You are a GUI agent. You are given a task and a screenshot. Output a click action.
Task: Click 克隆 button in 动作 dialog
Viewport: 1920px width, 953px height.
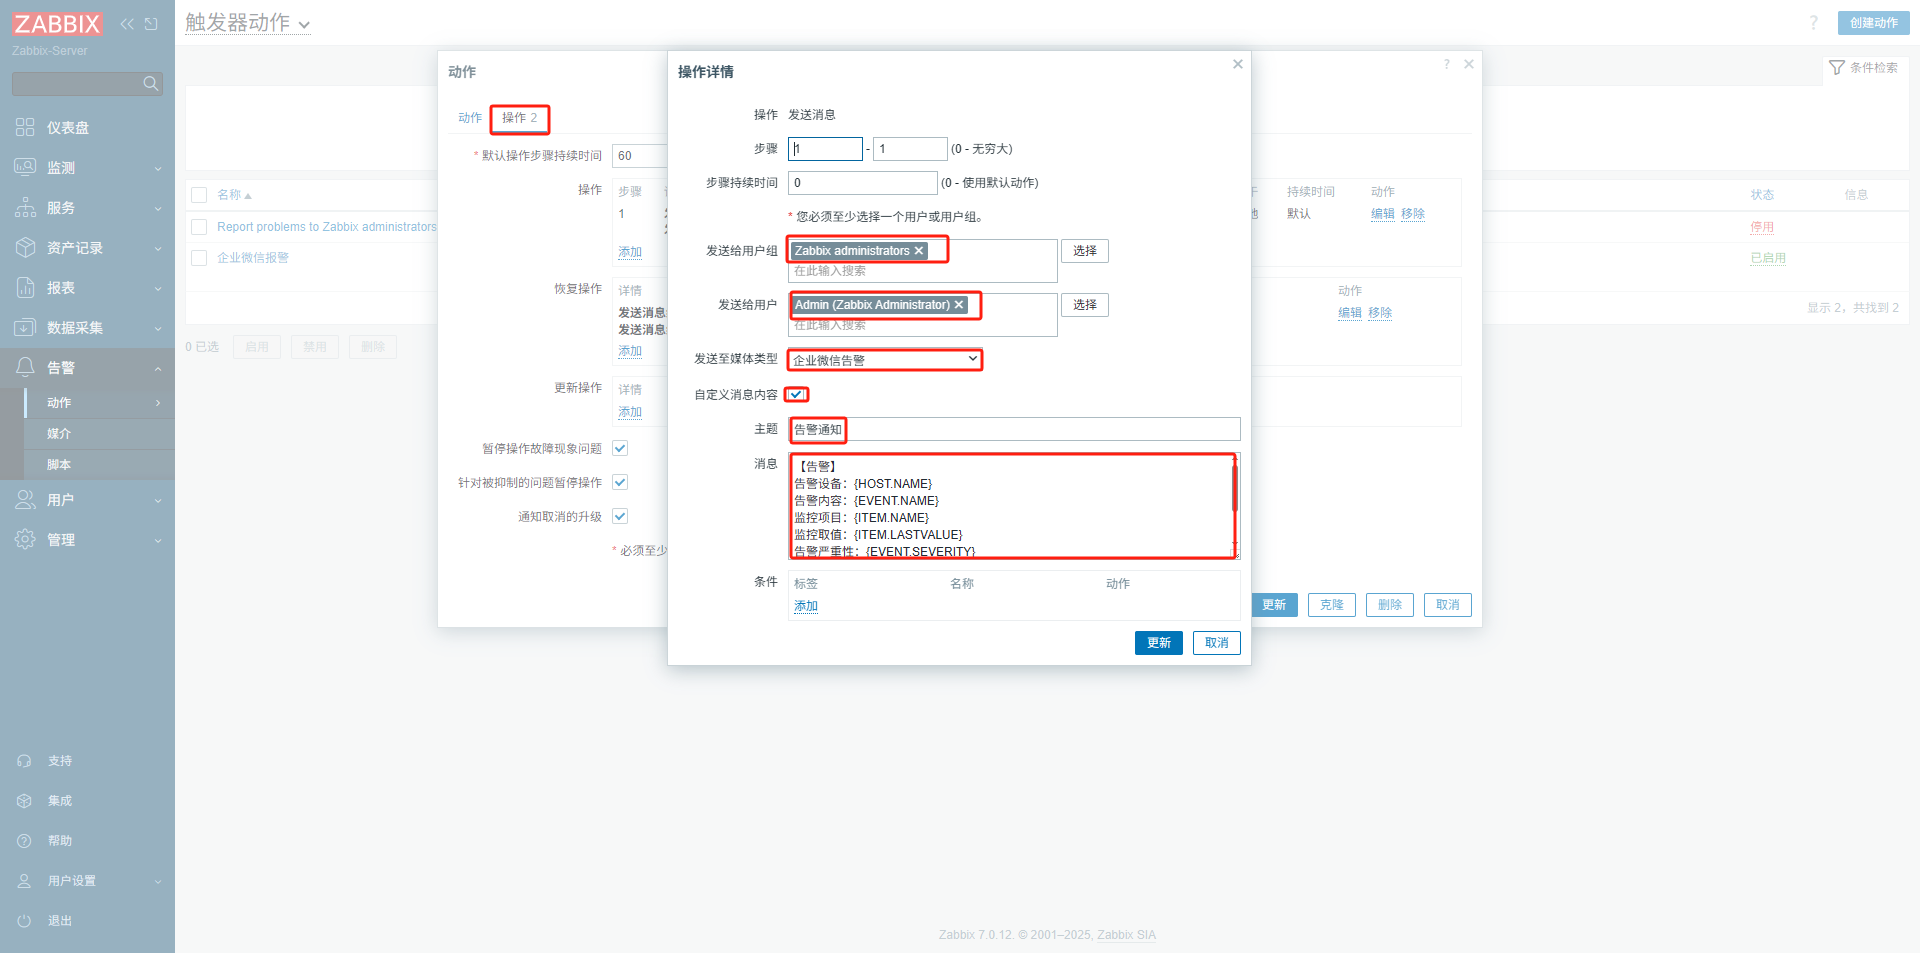point(1332,605)
